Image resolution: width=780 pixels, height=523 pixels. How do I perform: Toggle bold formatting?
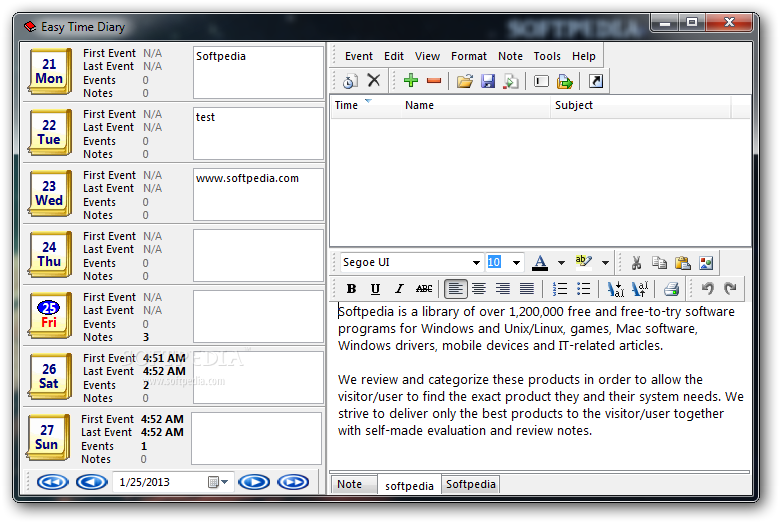tap(351, 289)
